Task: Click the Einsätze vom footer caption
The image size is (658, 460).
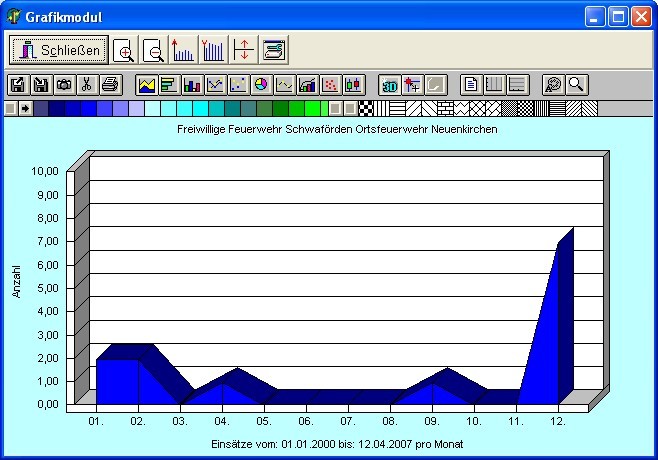Action: [x=337, y=444]
